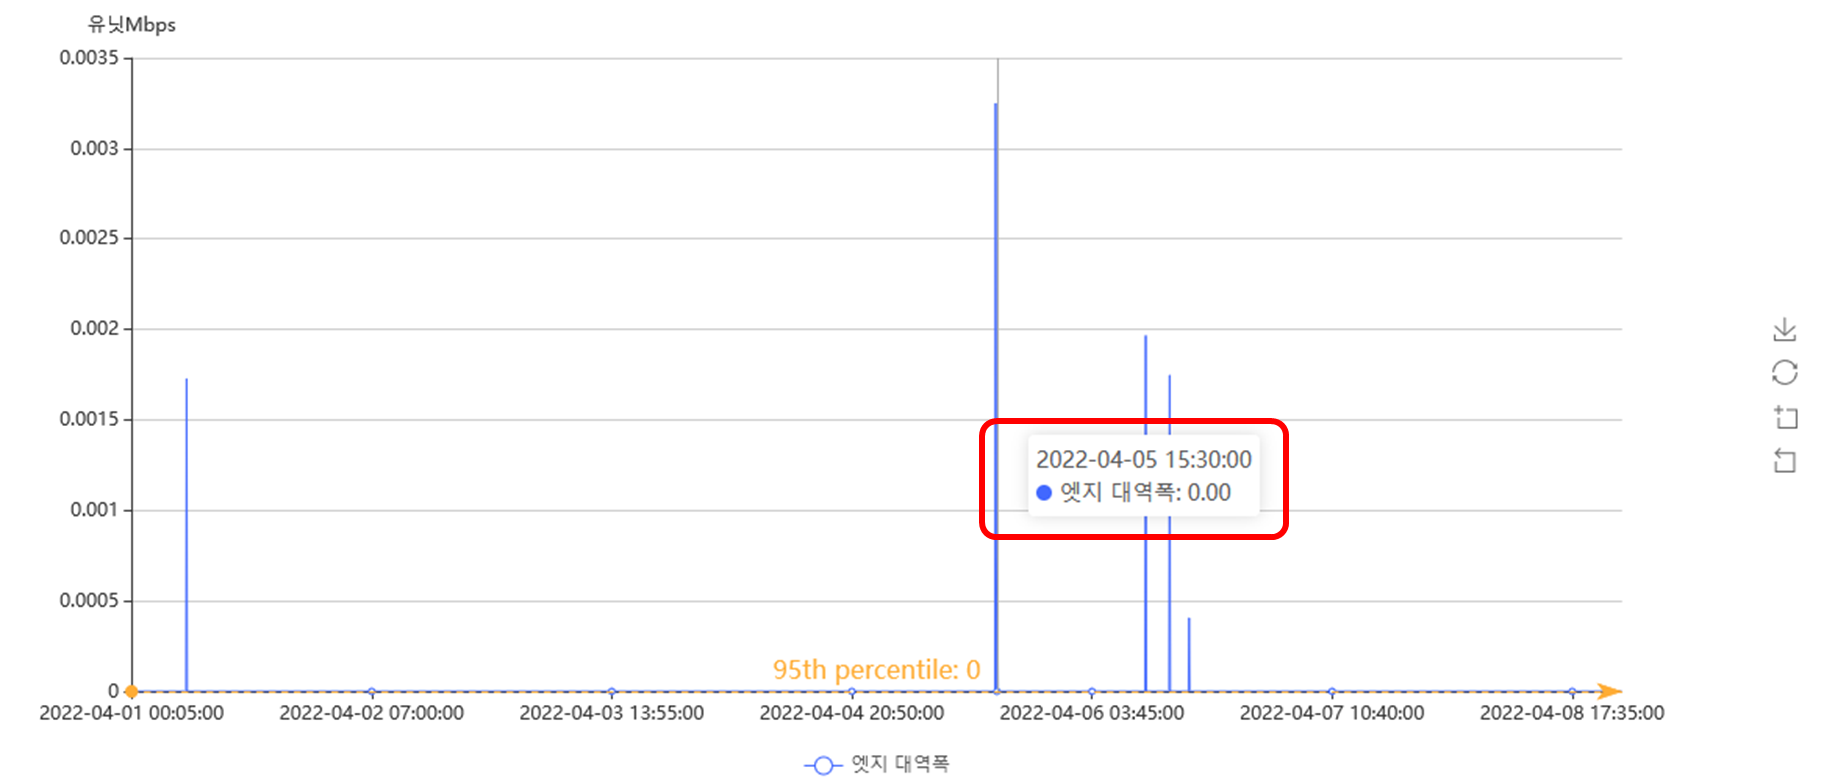The image size is (1824, 779).
Task: Select the data point at 2022-04-02 07:00:00
Action: click(372, 691)
